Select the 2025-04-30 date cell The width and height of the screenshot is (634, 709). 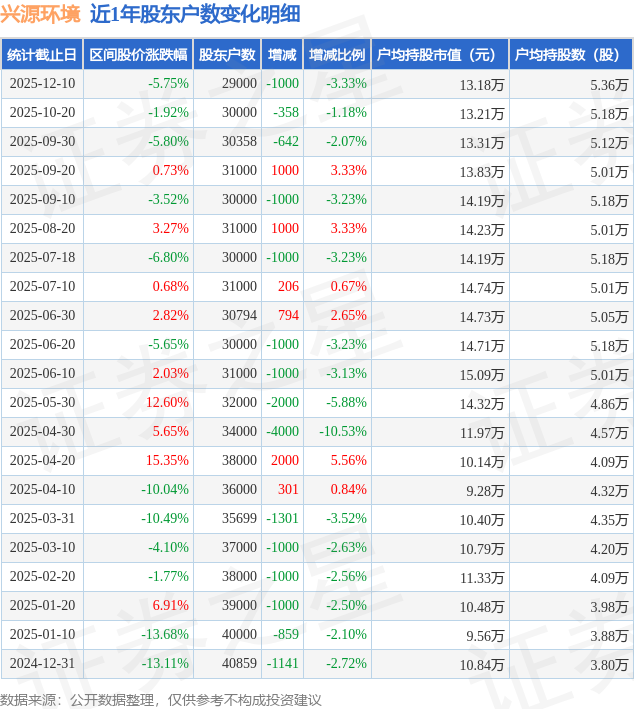click(x=42, y=432)
